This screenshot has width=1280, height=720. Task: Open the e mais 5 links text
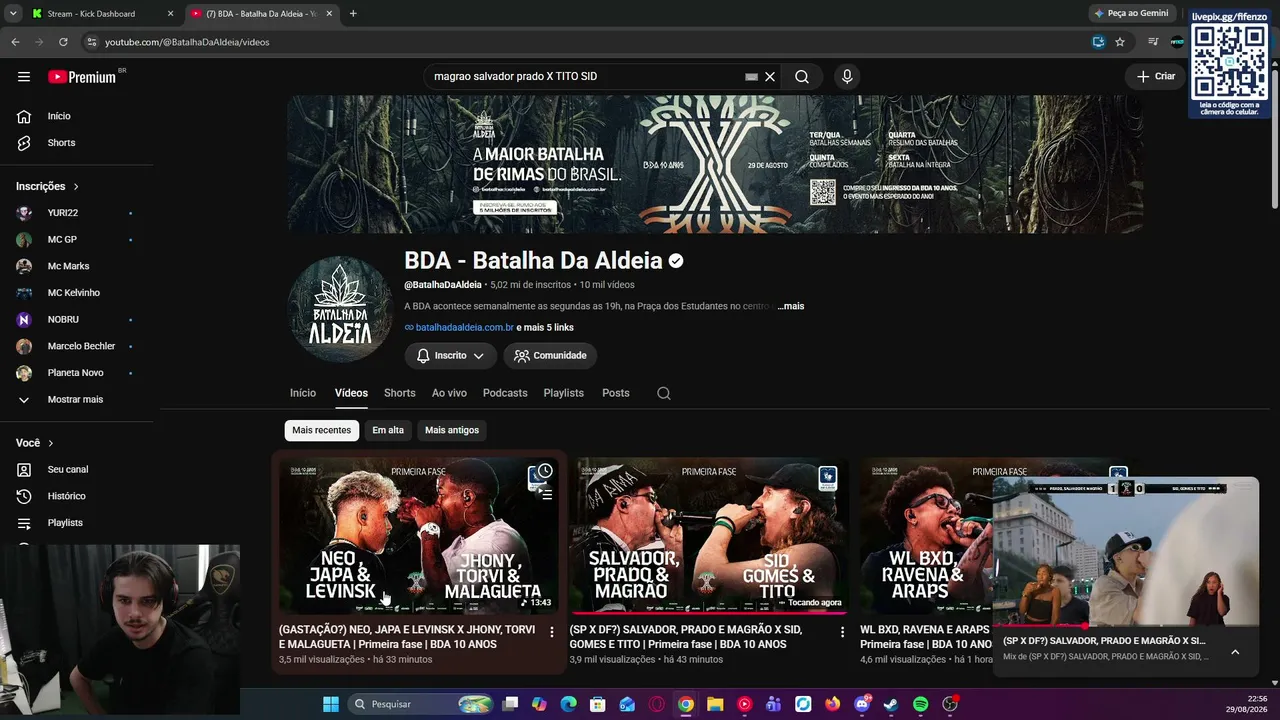point(545,328)
